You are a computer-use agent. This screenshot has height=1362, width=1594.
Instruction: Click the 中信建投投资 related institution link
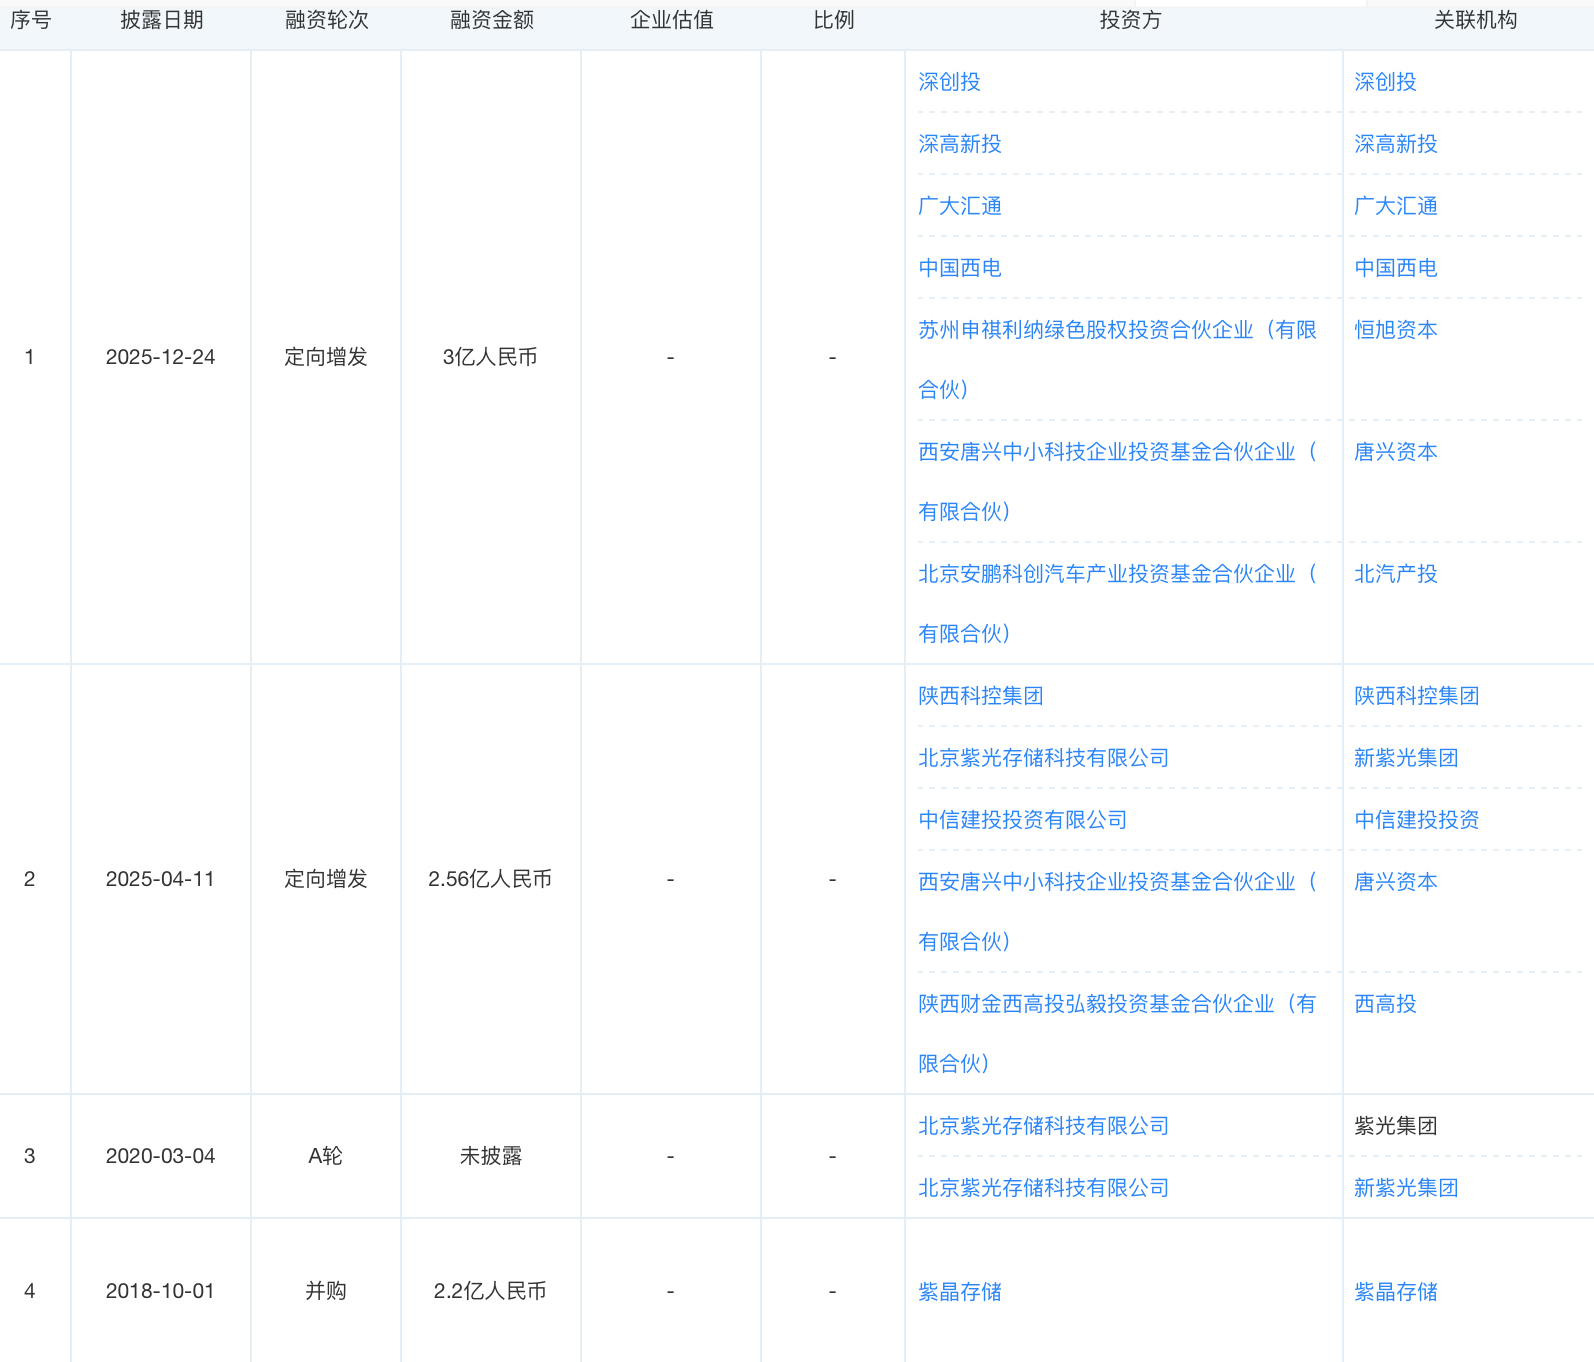1417,820
